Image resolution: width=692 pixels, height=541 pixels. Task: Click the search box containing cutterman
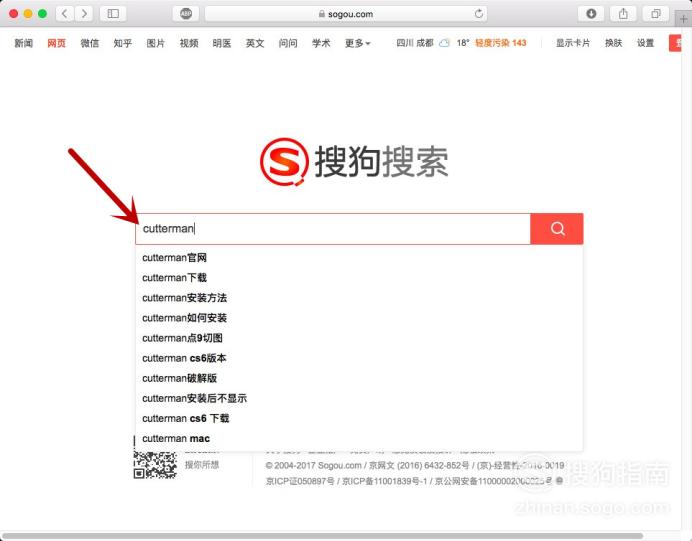click(x=333, y=229)
